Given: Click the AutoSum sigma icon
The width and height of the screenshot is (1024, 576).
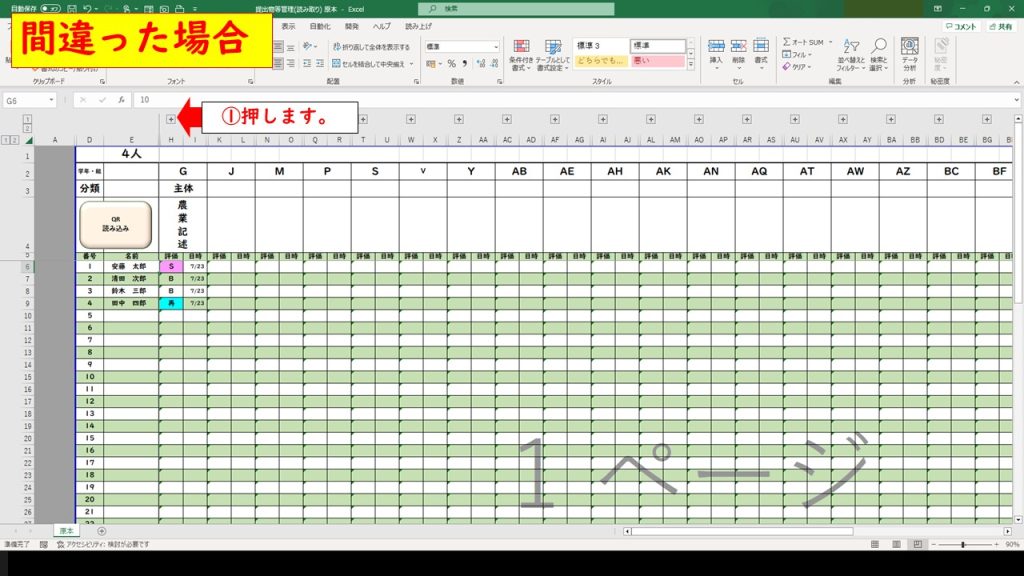Looking at the screenshot, I should coord(788,42).
